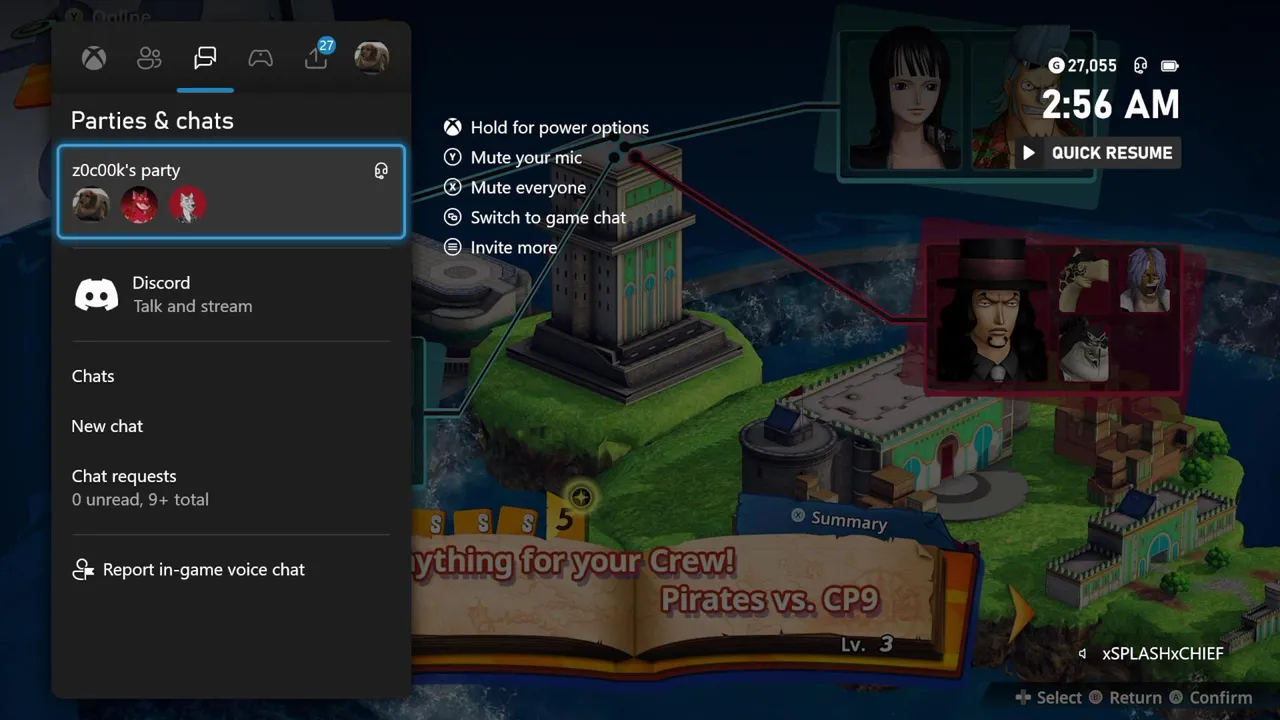Click the headset icon in z0c00k's party
1280x720 pixels.
tap(381, 171)
